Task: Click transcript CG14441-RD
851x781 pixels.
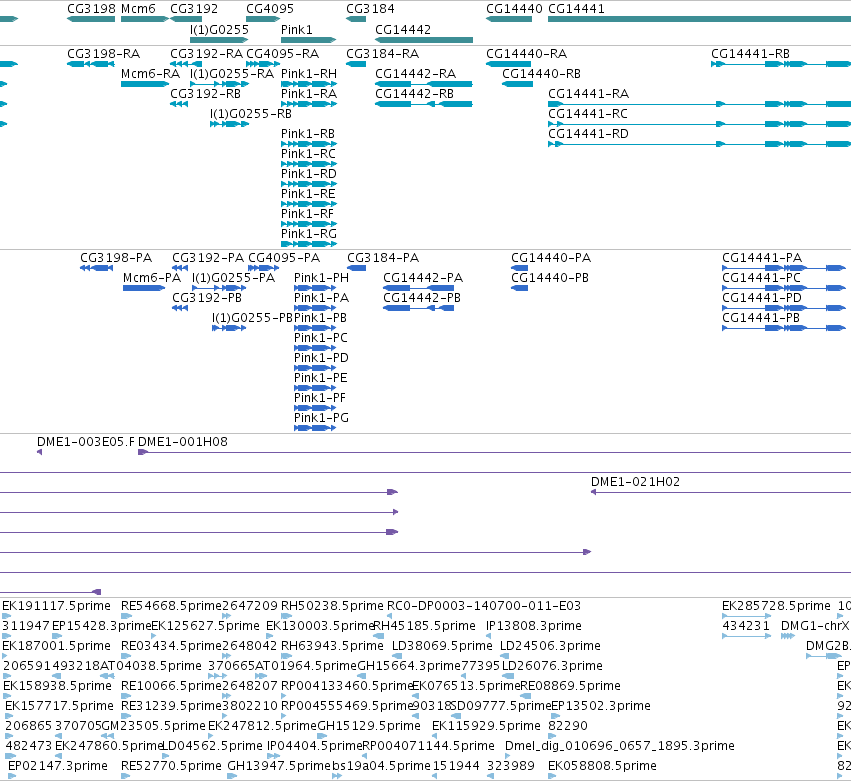Action: click(x=588, y=134)
